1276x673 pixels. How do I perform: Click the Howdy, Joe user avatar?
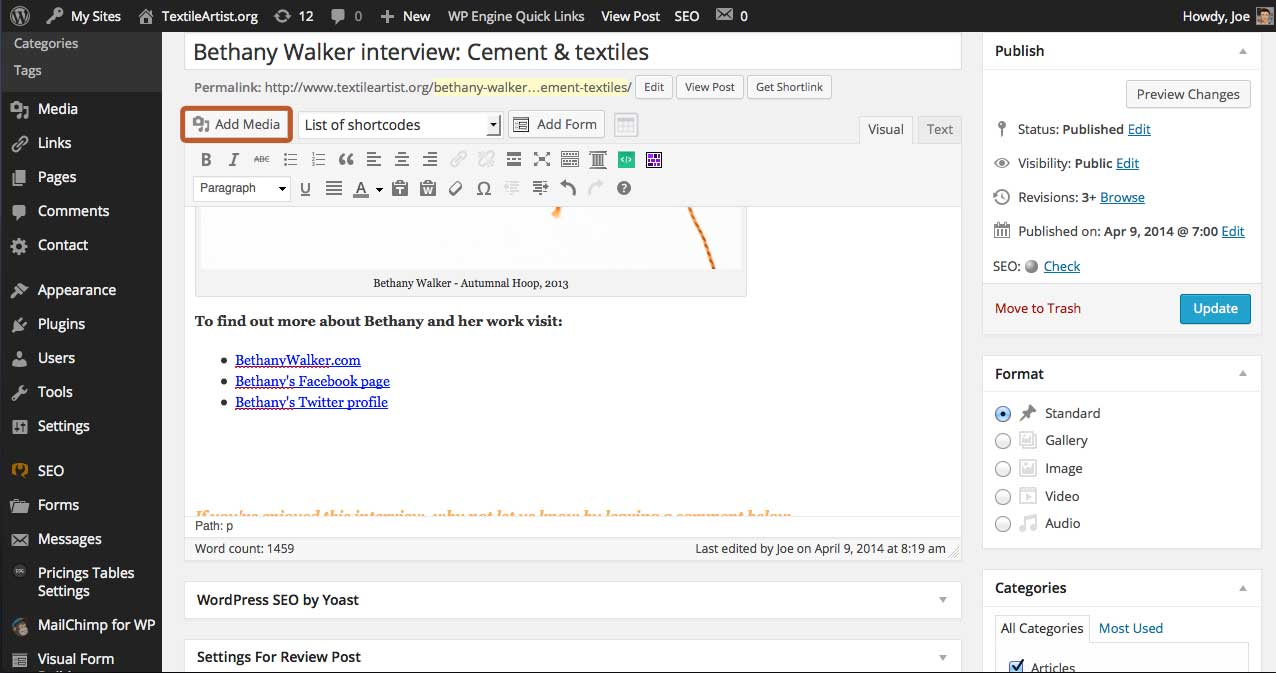point(1264,16)
